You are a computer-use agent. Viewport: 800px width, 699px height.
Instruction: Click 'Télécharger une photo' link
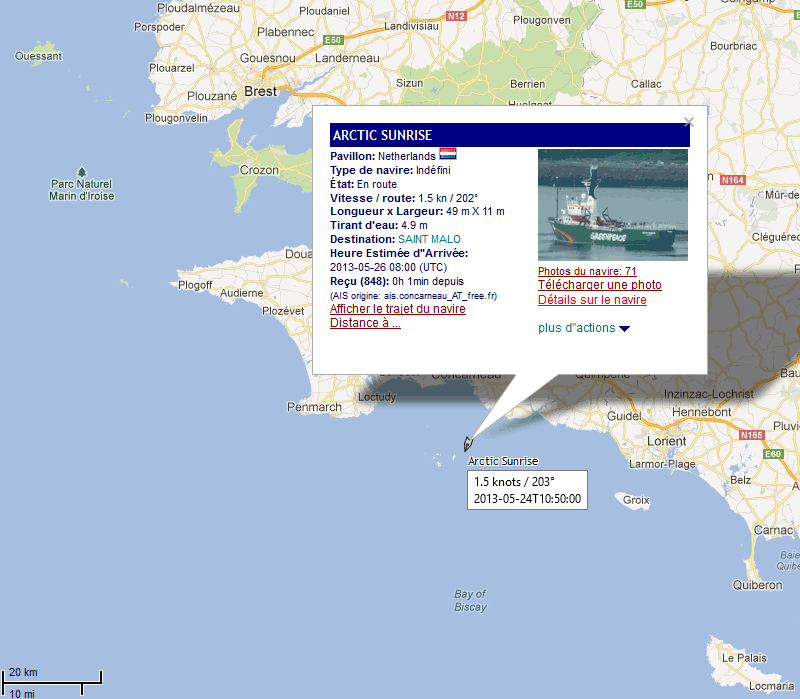[600, 285]
